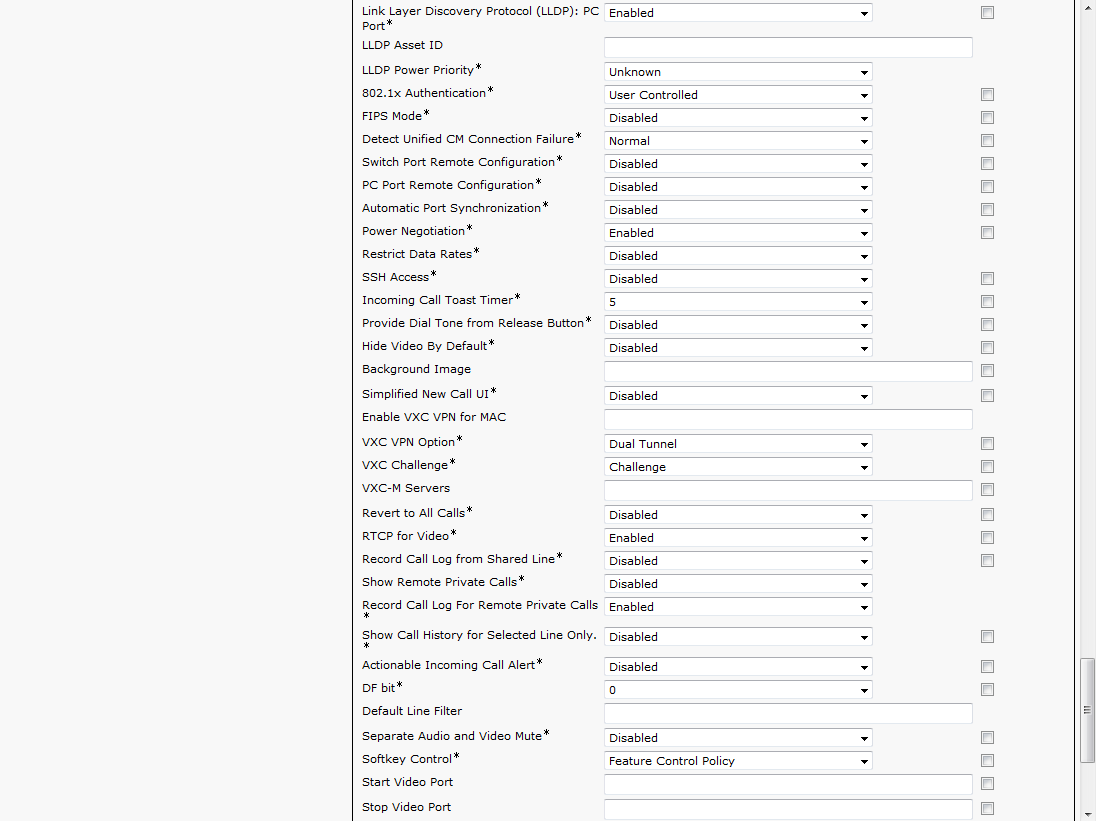Open the LLDP Power Priority dropdown

click(x=738, y=72)
